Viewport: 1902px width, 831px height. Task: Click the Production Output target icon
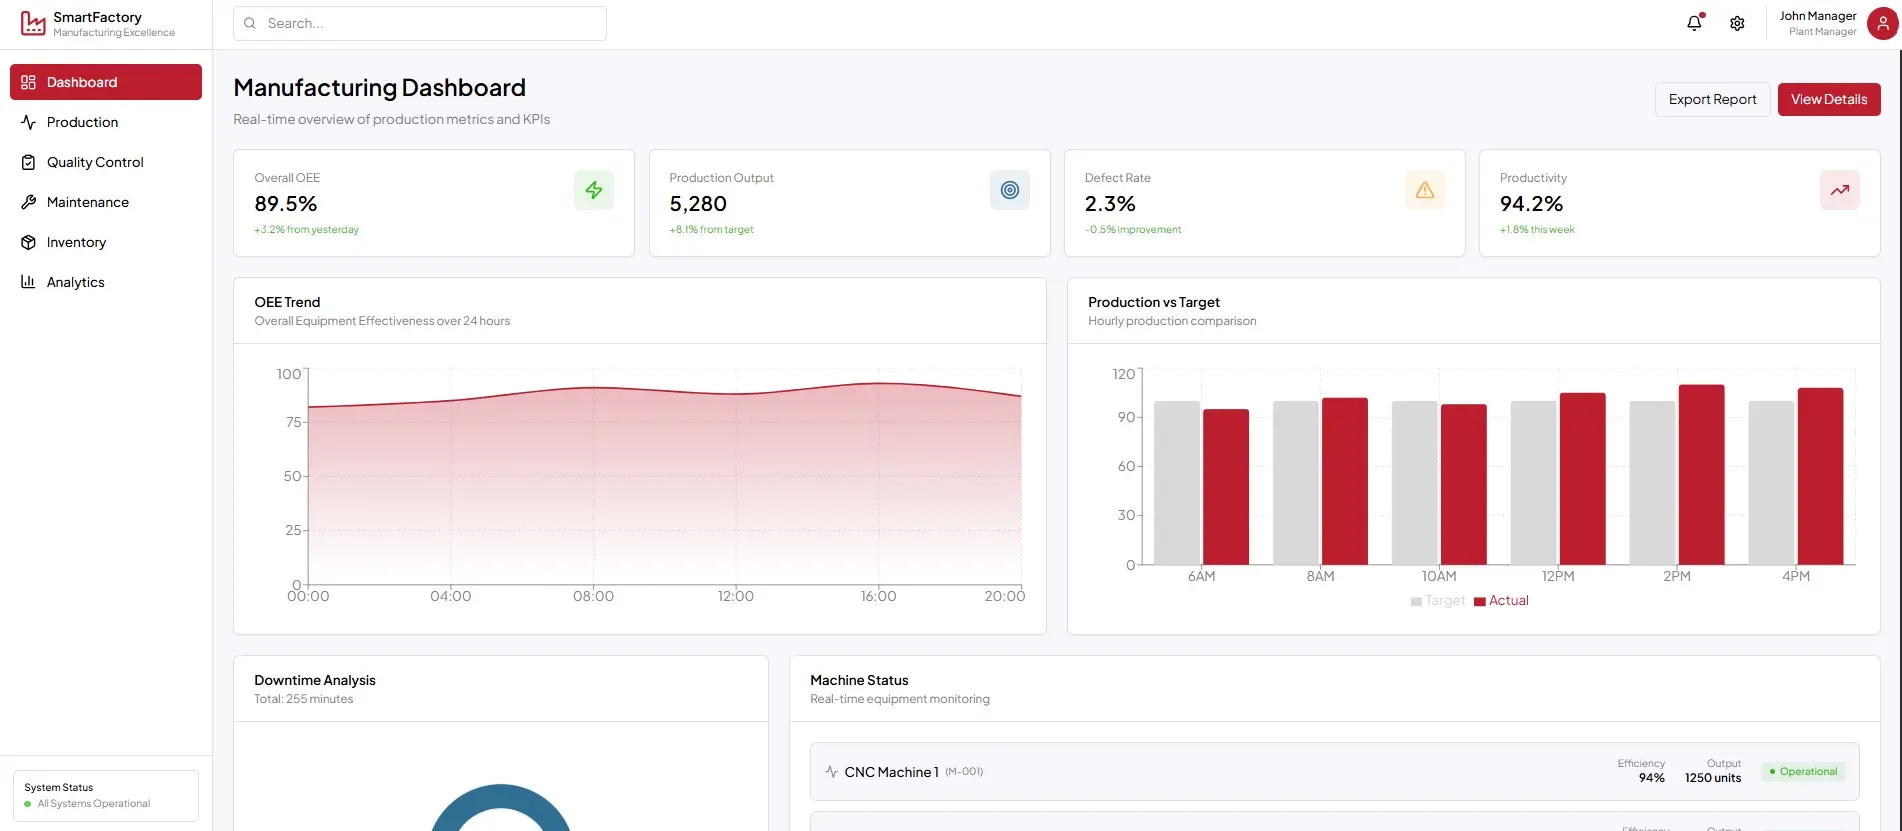pyautogui.click(x=1009, y=190)
